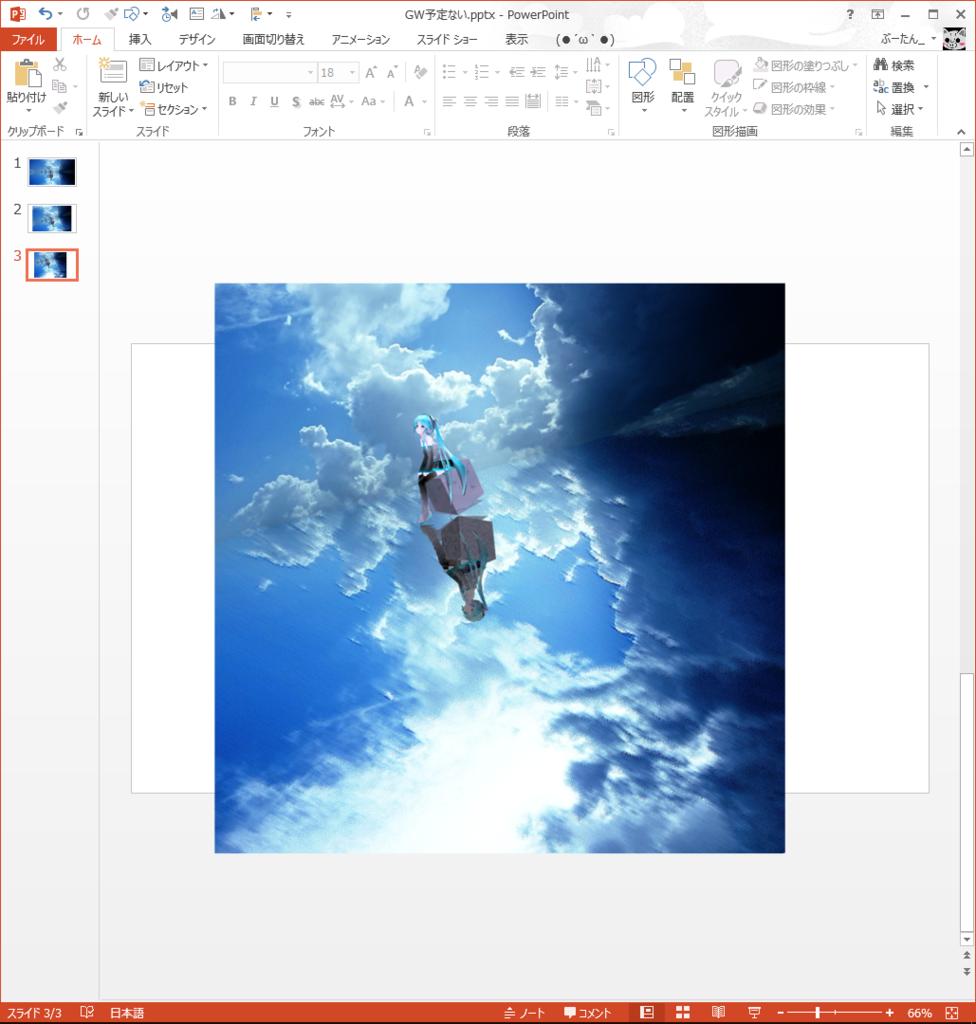Open the Layout (レイアウト) dropdown
The image size is (976, 1024).
click(174, 65)
